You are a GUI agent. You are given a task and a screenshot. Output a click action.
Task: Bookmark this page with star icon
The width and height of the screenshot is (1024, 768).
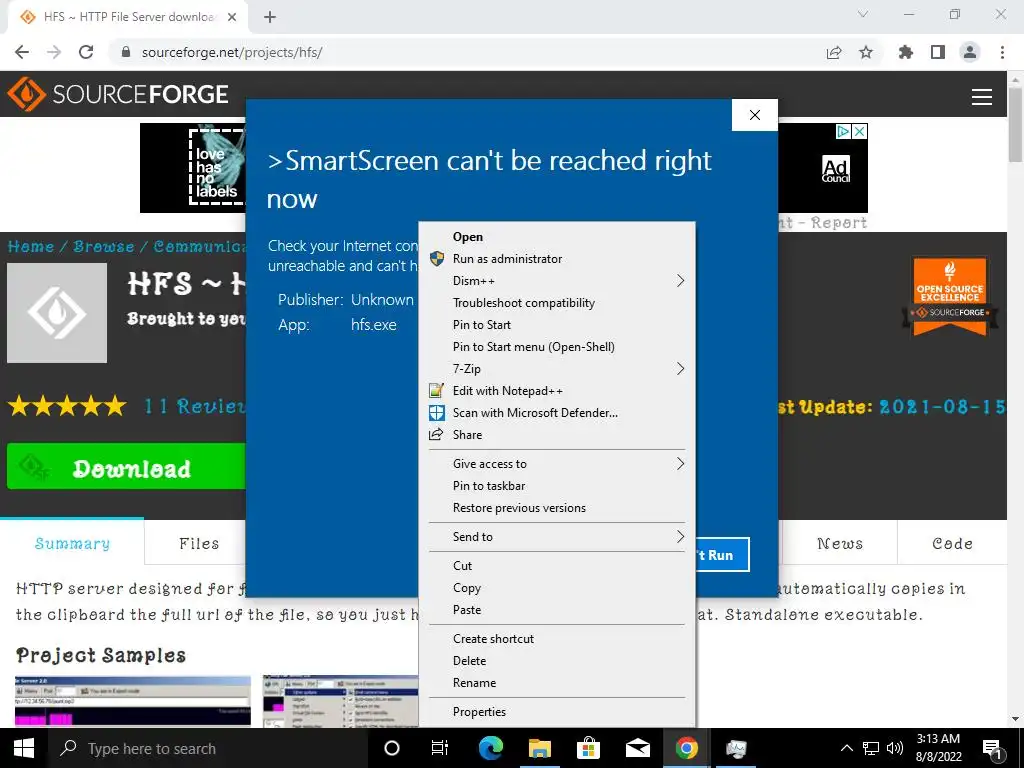tap(866, 52)
